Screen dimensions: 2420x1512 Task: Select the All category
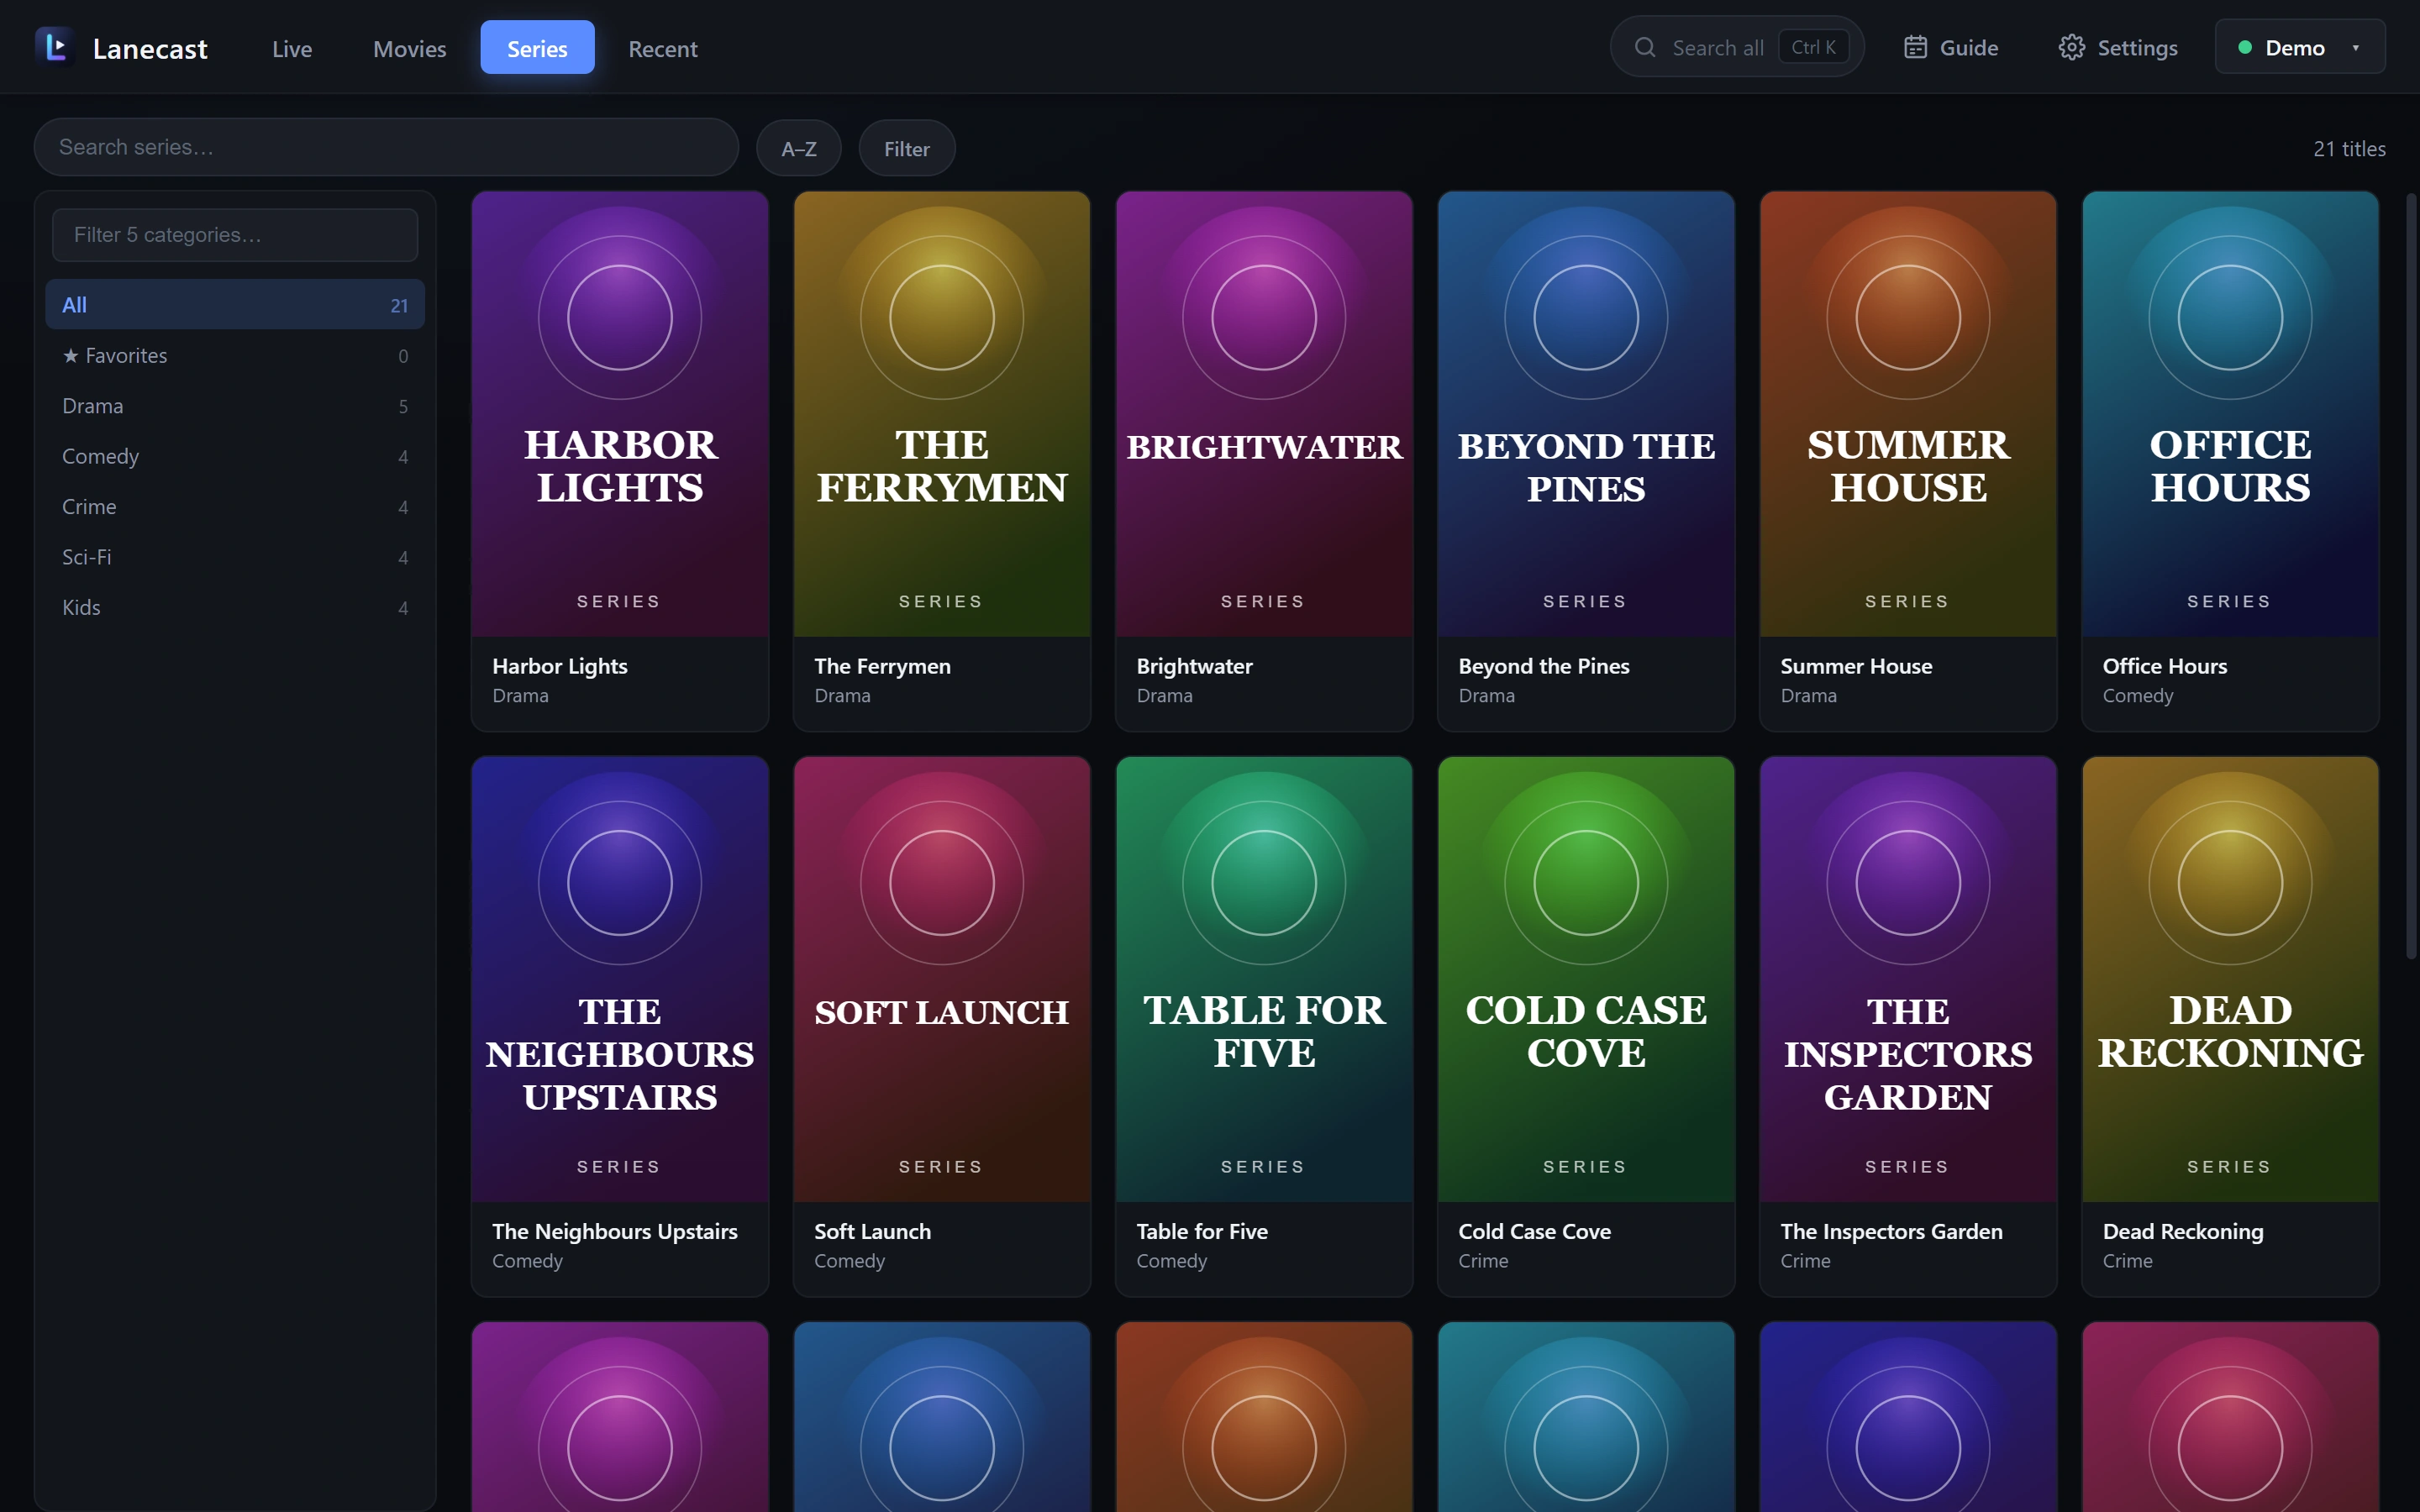coord(235,304)
